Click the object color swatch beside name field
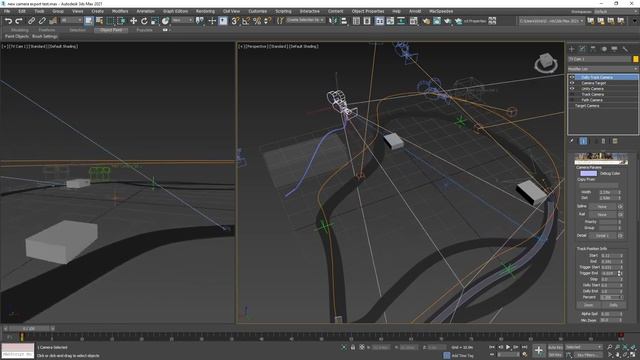This screenshot has width=640, height=360. 635,59
